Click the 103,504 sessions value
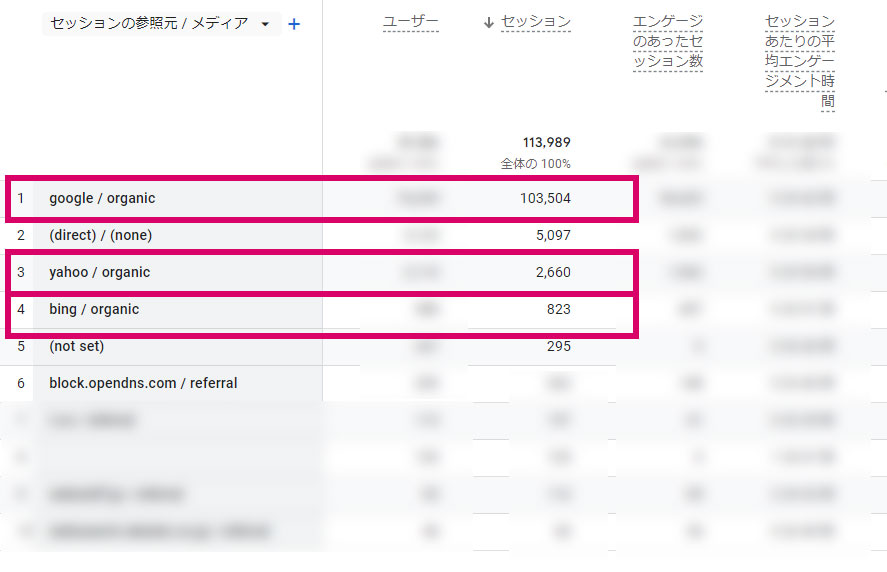Viewport: 887px width, 572px height. 545,199
